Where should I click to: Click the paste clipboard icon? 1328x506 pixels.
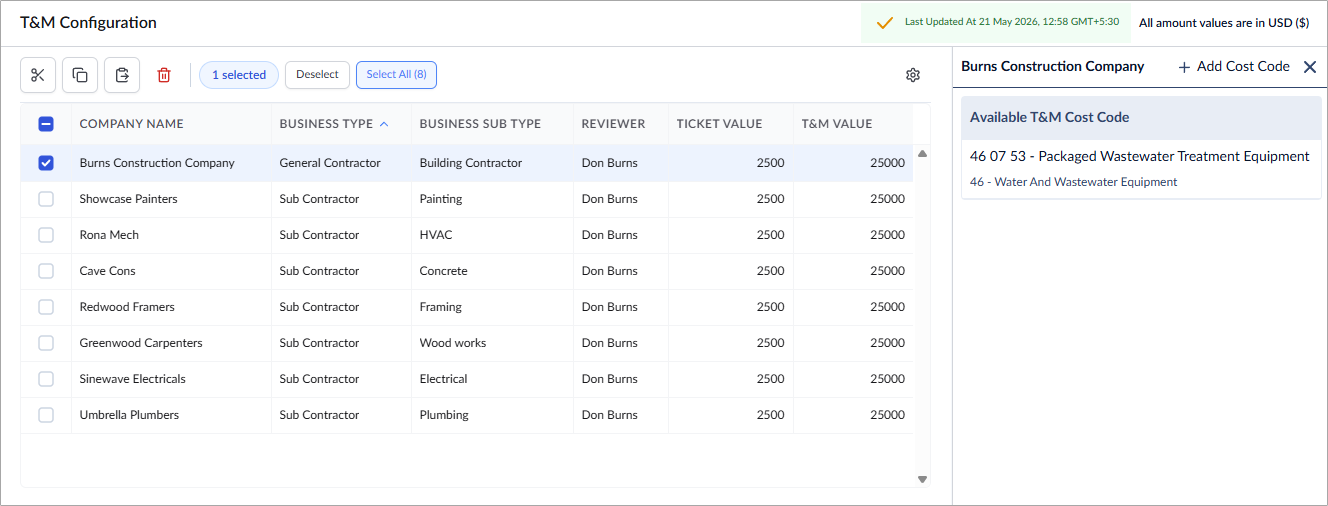(x=122, y=75)
